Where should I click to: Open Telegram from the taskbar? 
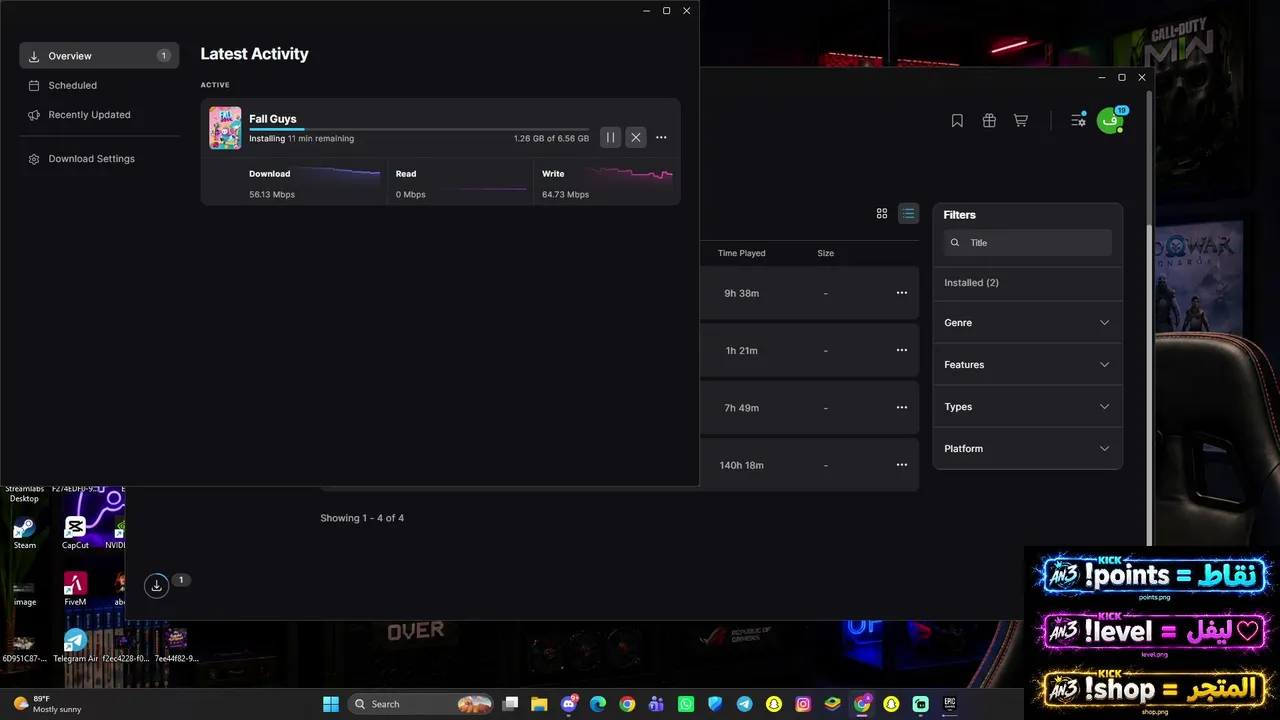(x=744, y=704)
